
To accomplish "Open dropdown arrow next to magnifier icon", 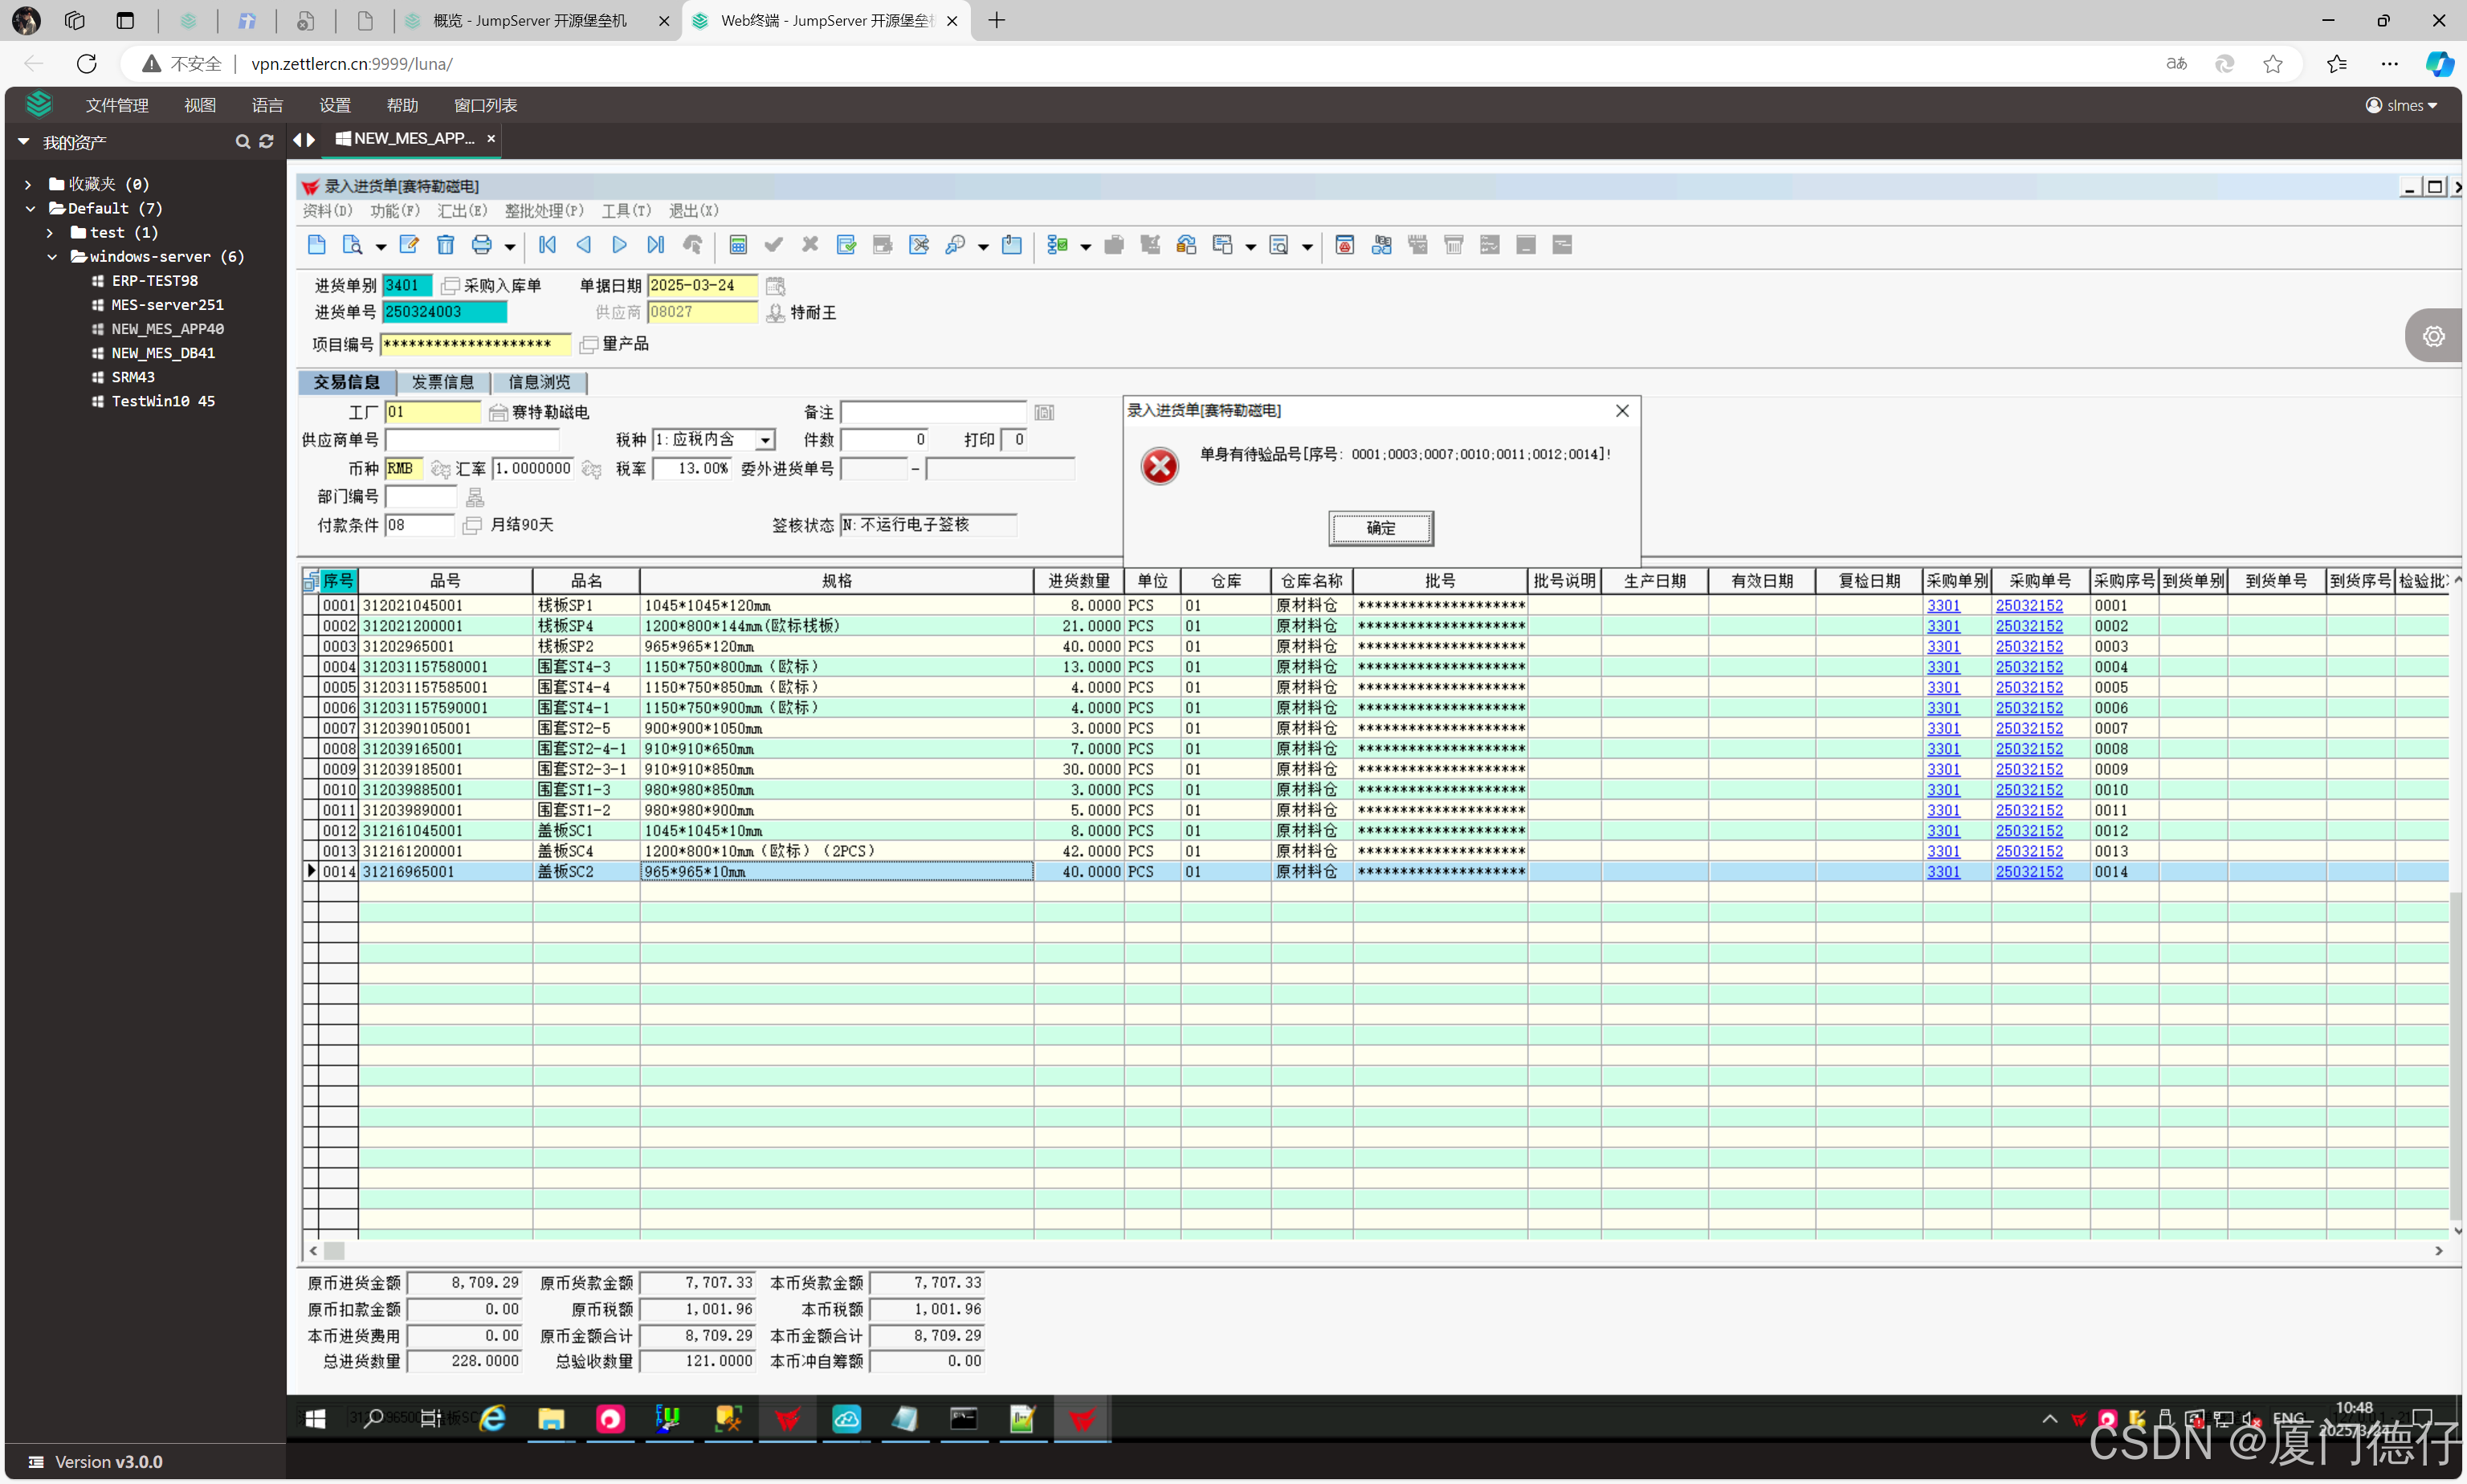I will click(983, 246).
